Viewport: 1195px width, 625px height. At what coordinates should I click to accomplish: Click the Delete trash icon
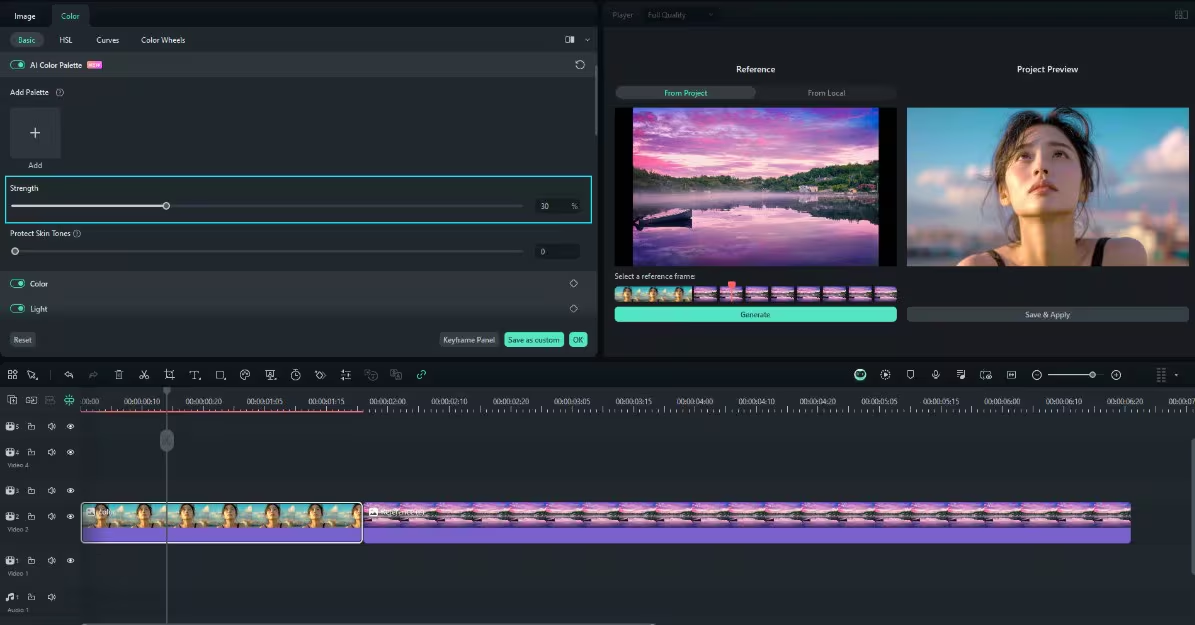[119, 375]
